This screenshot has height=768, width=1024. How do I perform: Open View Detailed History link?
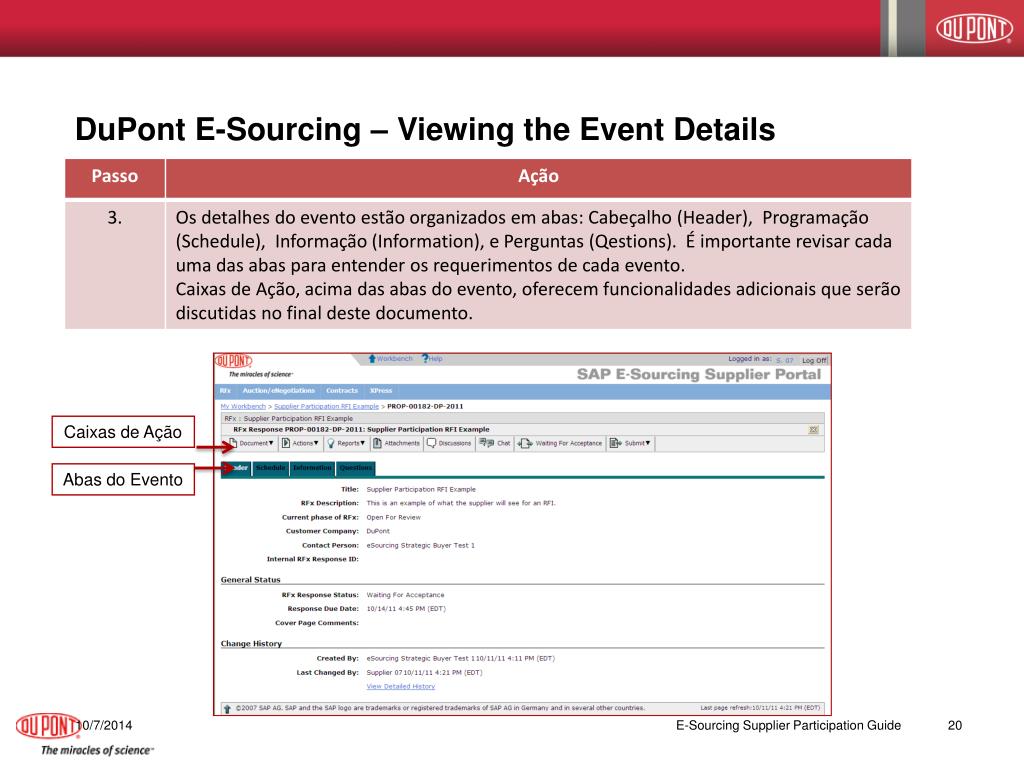(x=400, y=686)
